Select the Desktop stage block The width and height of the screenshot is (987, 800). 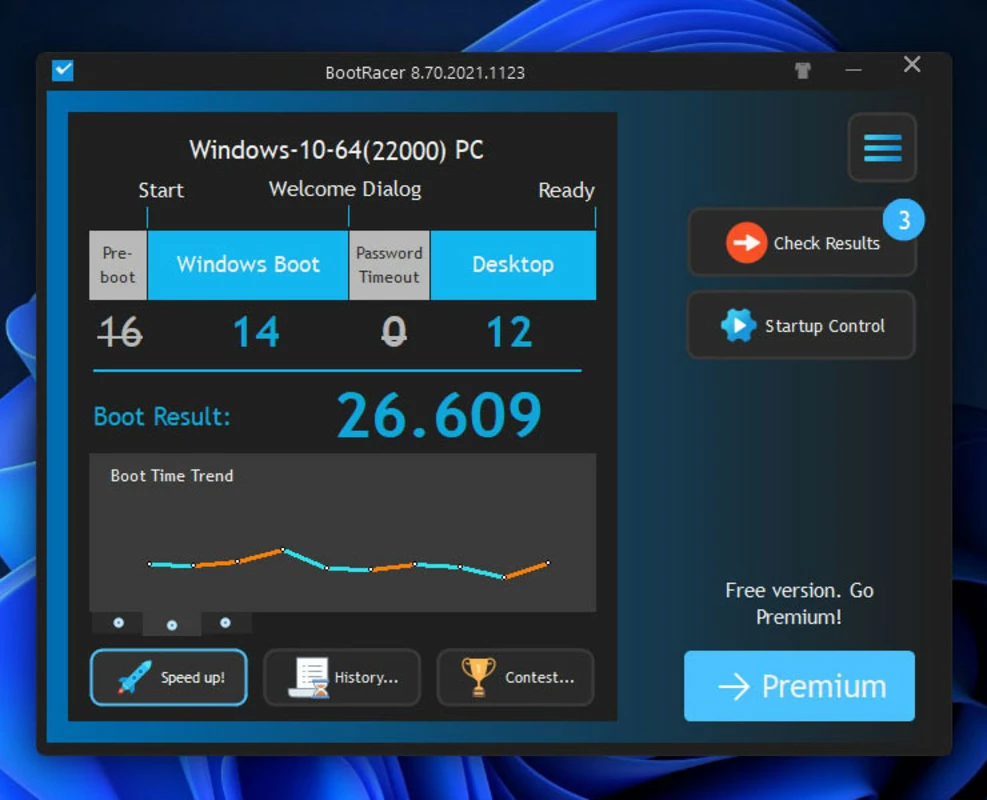[513, 265]
